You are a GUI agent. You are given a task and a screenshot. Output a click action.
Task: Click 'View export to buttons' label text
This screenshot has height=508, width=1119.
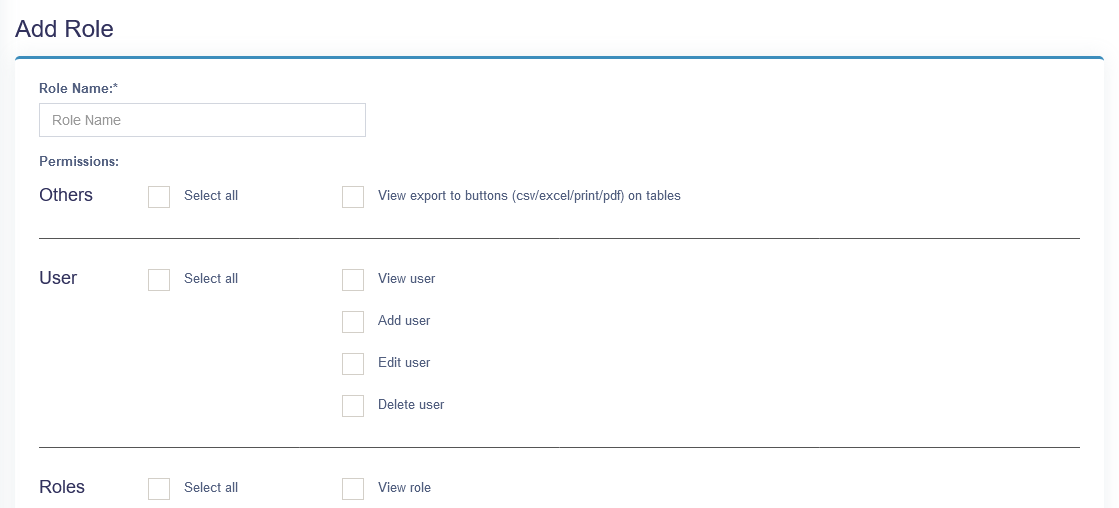(529, 196)
